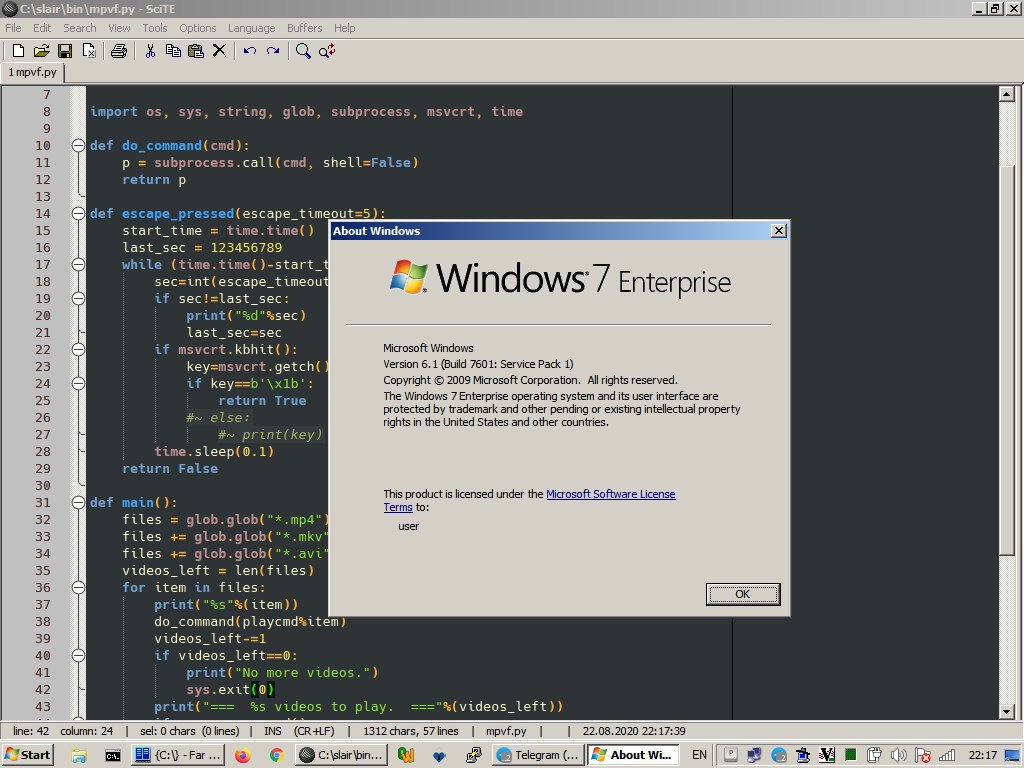Open a file with the folder icon

click(41, 51)
